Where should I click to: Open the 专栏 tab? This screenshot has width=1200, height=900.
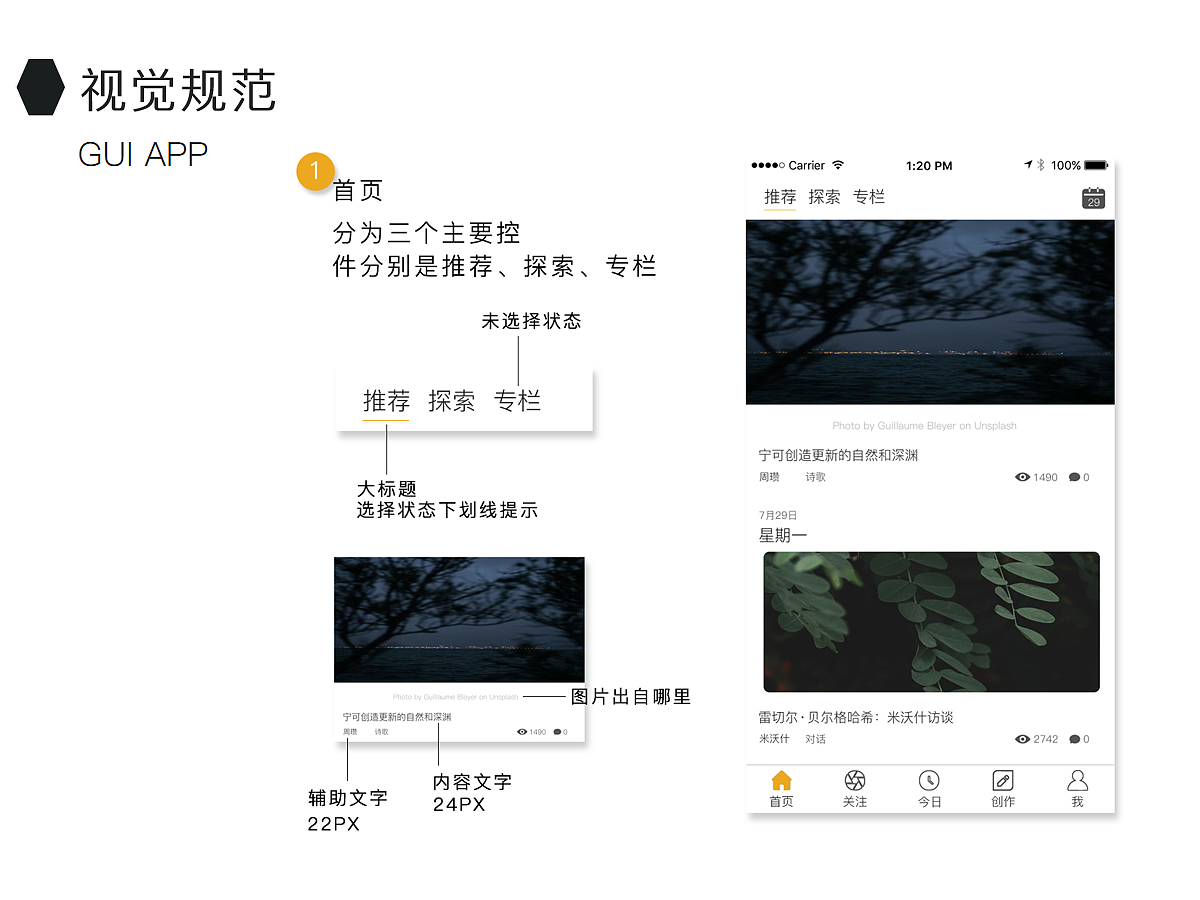tap(869, 196)
